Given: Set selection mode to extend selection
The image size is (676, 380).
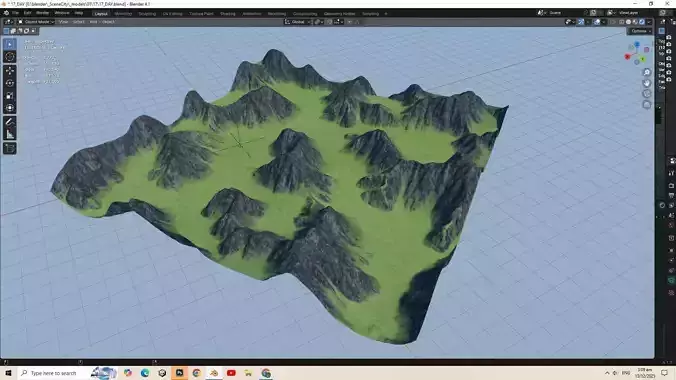Looking at the screenshot, I should 13,31.
